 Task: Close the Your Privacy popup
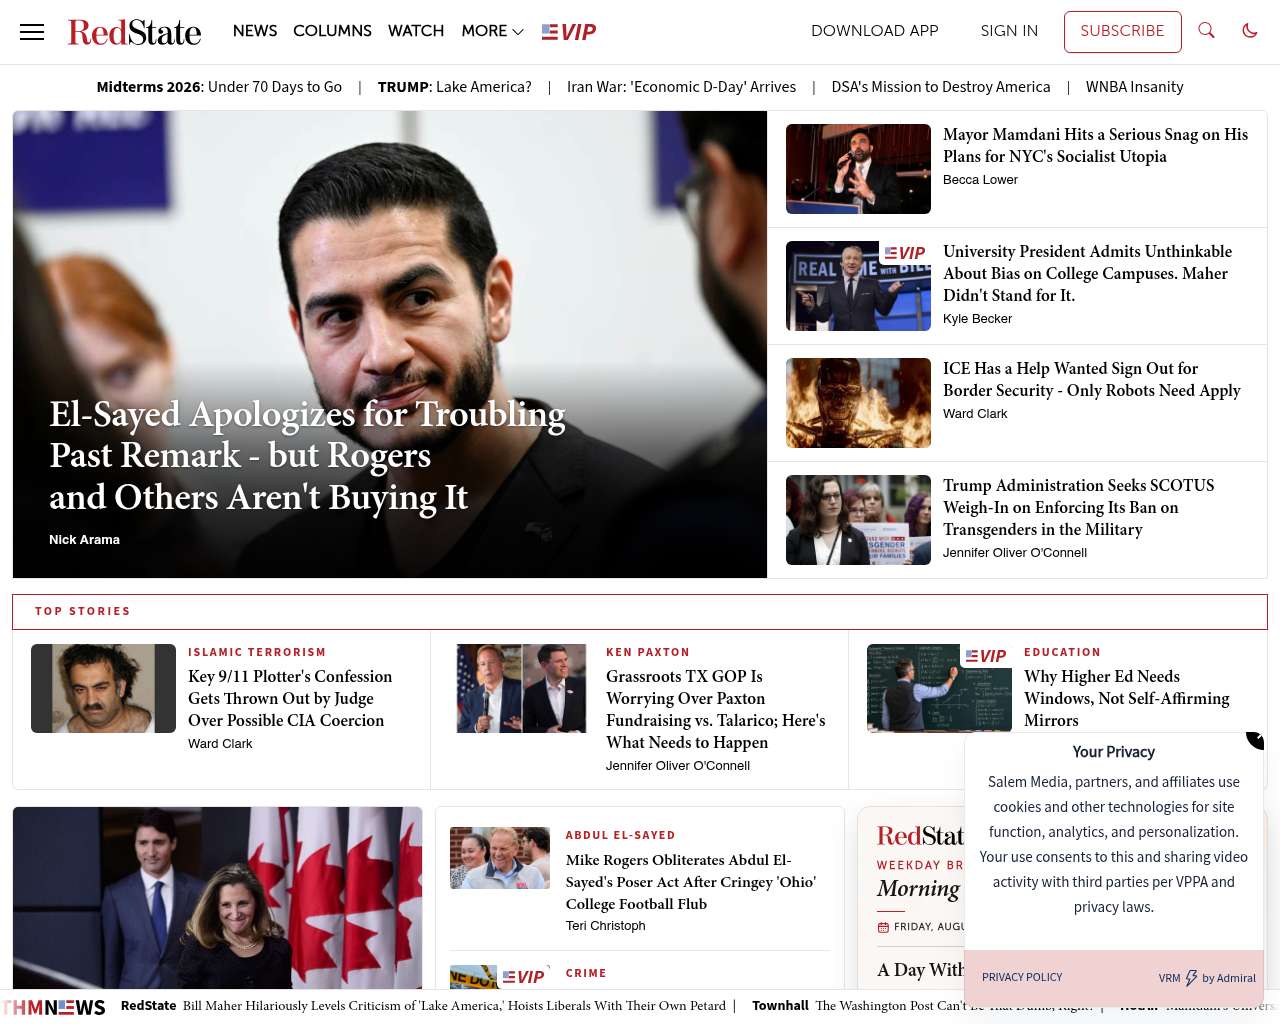tap(1256, 740)
